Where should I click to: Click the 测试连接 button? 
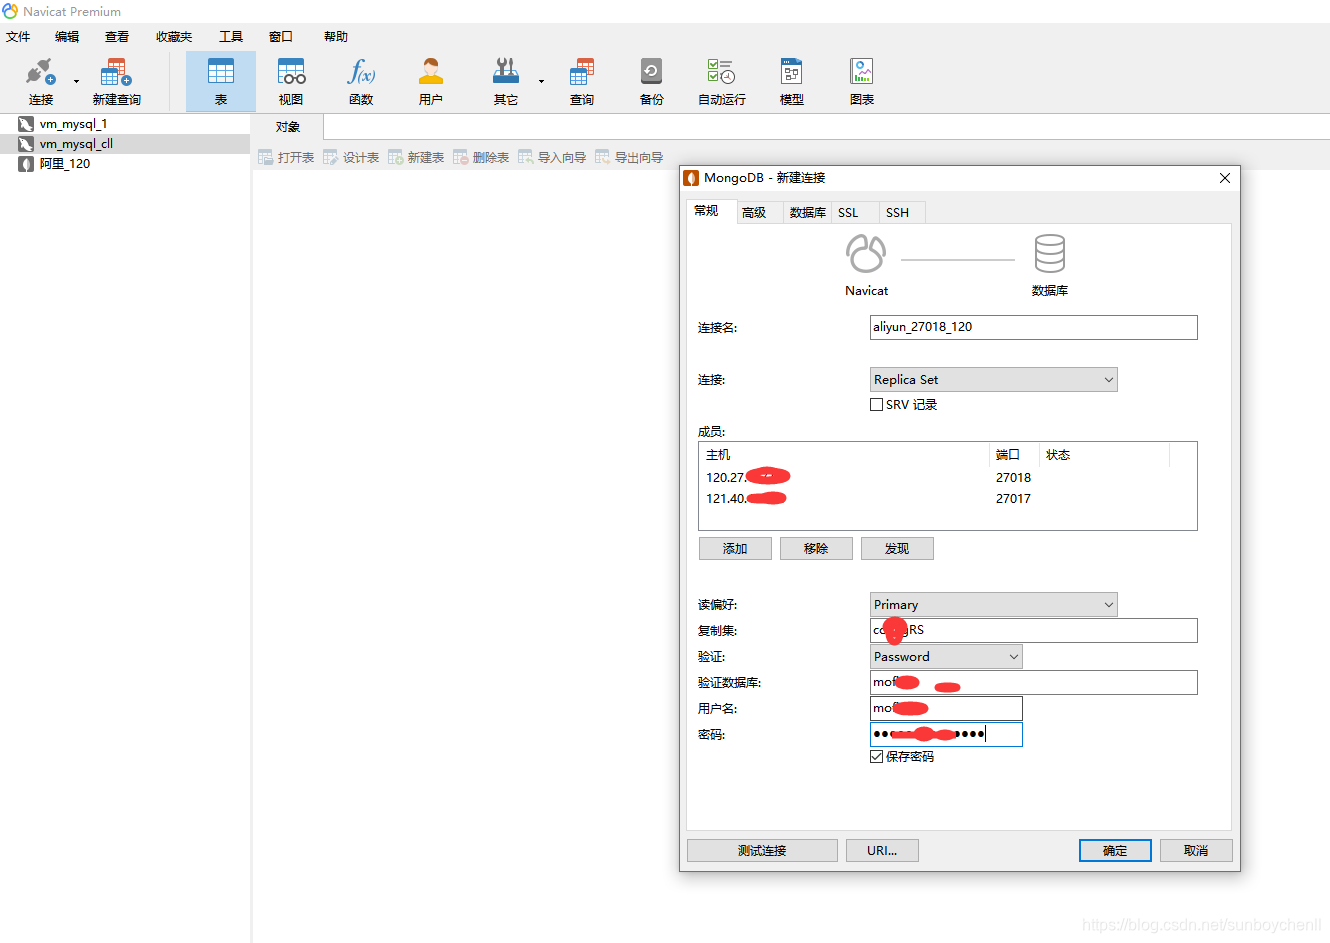point(762,851)
